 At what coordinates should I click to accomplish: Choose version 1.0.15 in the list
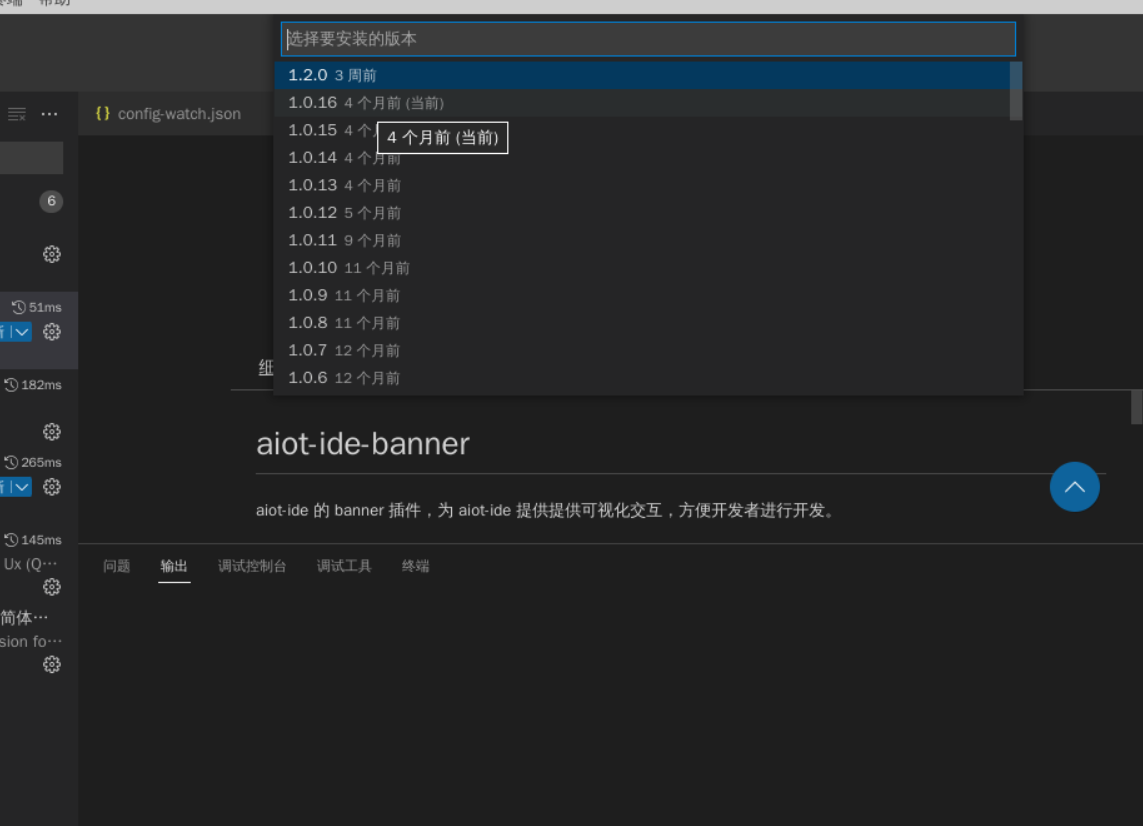(642, 130)
